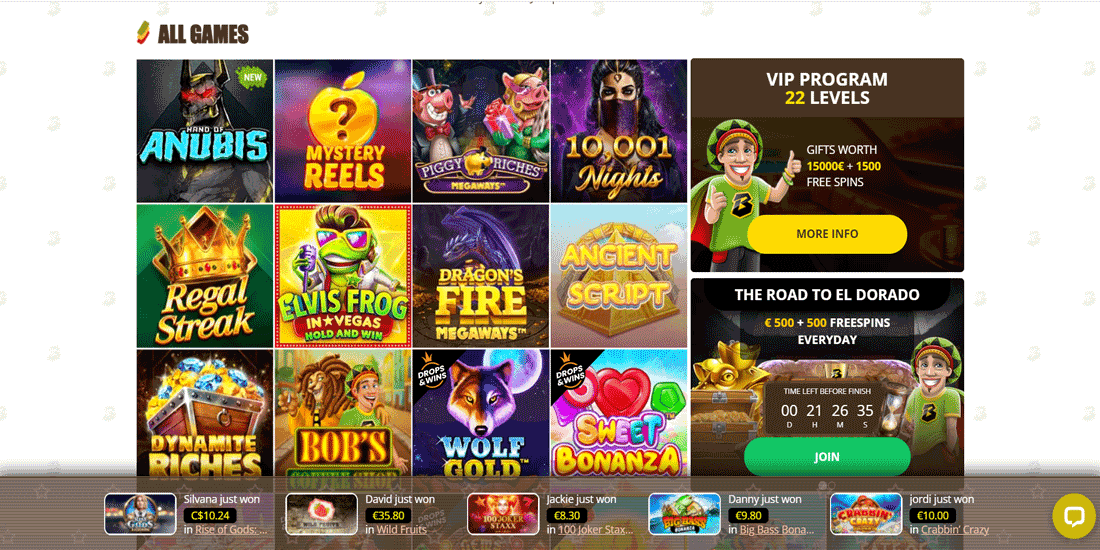Image resolution: width=1100 pixels, height=550 pixels.
Task: Select the Ancient Script game tile
Action: pos(619,276)
